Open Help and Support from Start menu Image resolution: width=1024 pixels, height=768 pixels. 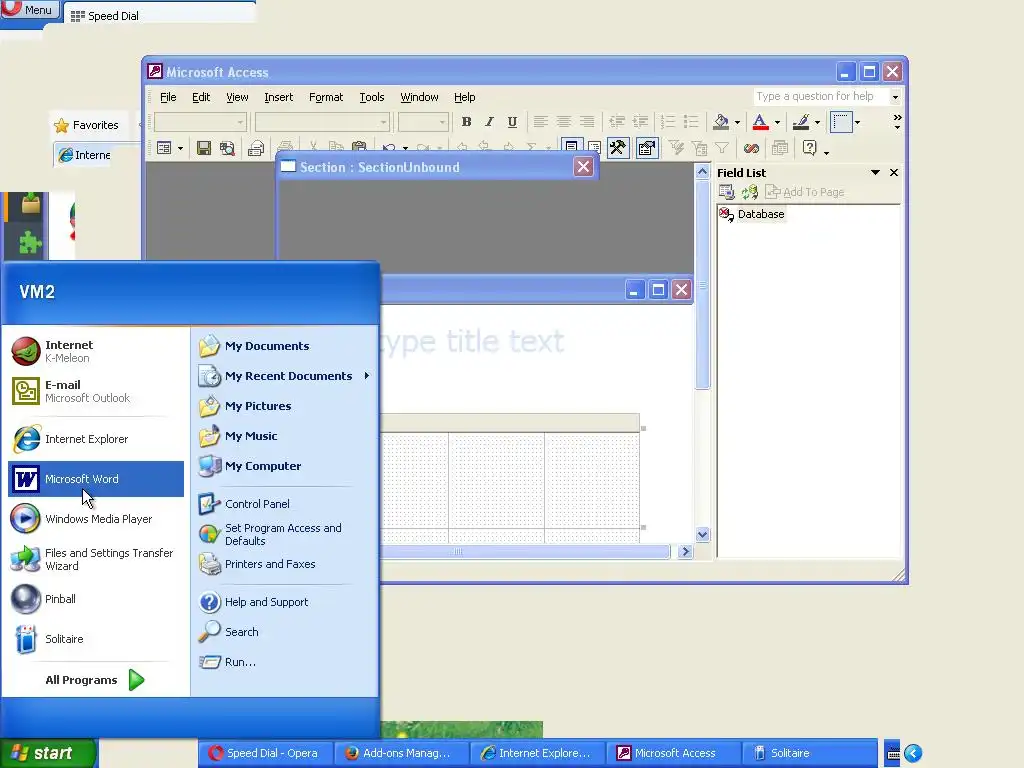pyautogui.click(x=285, y=601)
